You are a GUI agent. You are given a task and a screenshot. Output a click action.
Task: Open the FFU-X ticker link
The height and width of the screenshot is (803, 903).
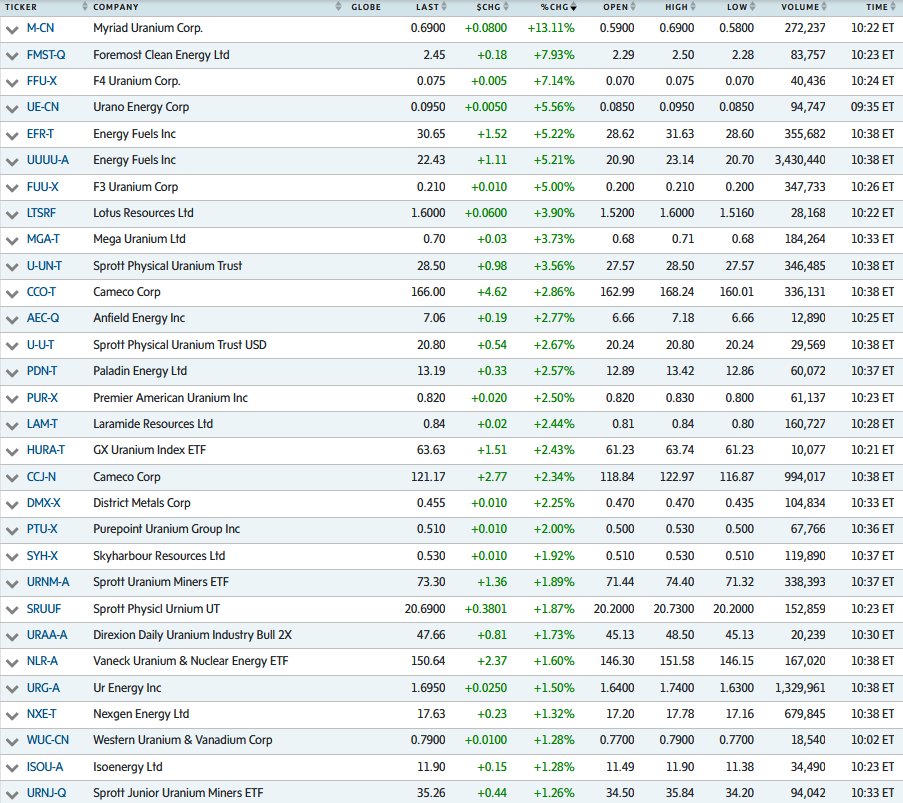point(41,81)
